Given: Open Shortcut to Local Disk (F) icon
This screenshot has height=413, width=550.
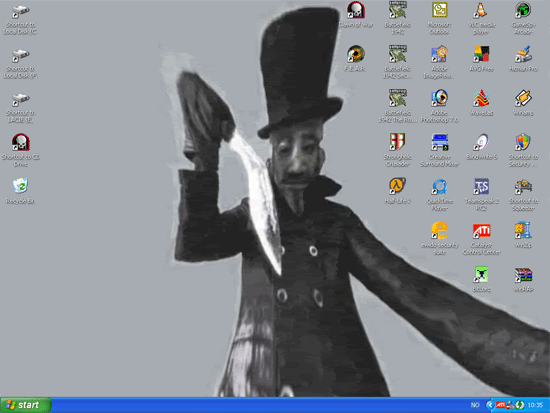Looking at the screenshot, I should point(21,56).
